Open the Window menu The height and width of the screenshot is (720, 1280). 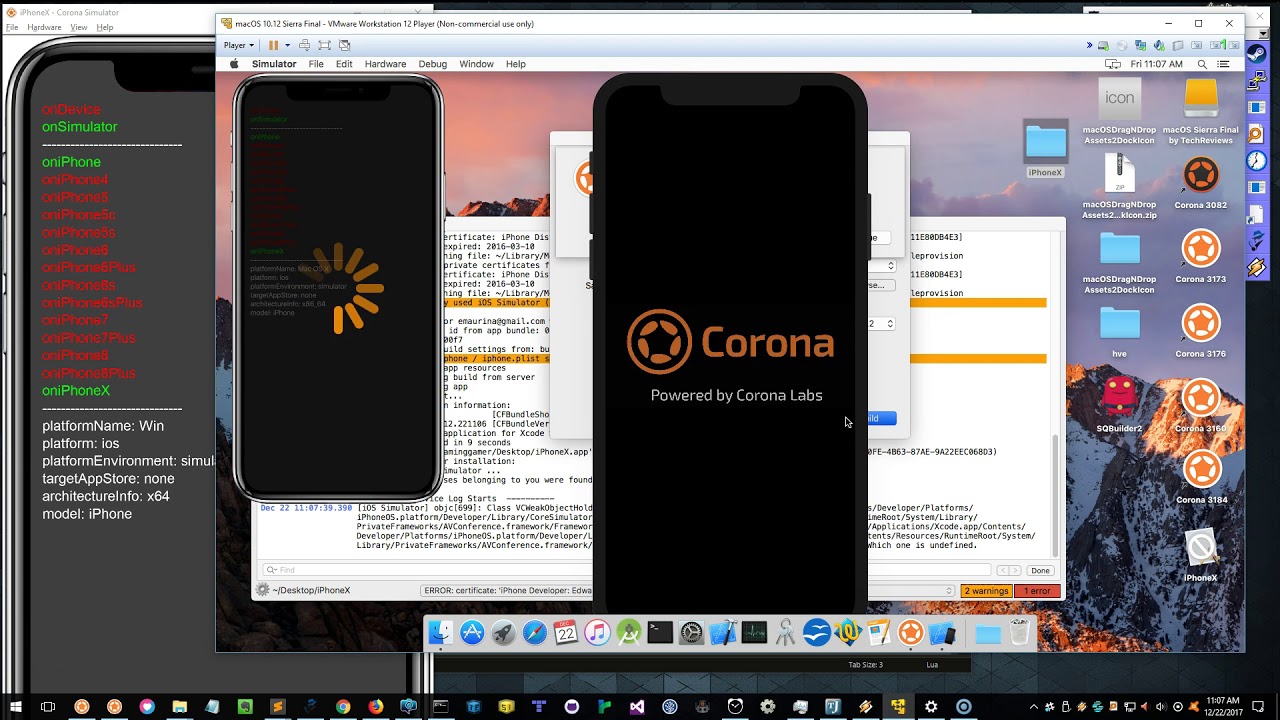(x=476, y=64)
